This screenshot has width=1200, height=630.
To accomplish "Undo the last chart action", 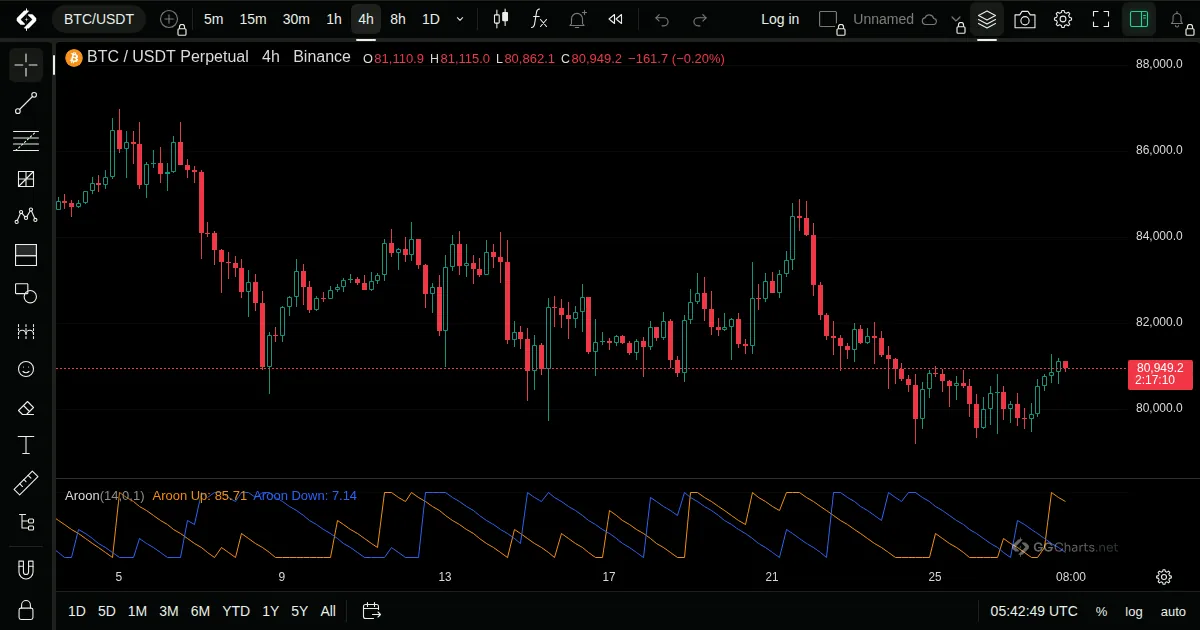I will click(x=662, y=19).
